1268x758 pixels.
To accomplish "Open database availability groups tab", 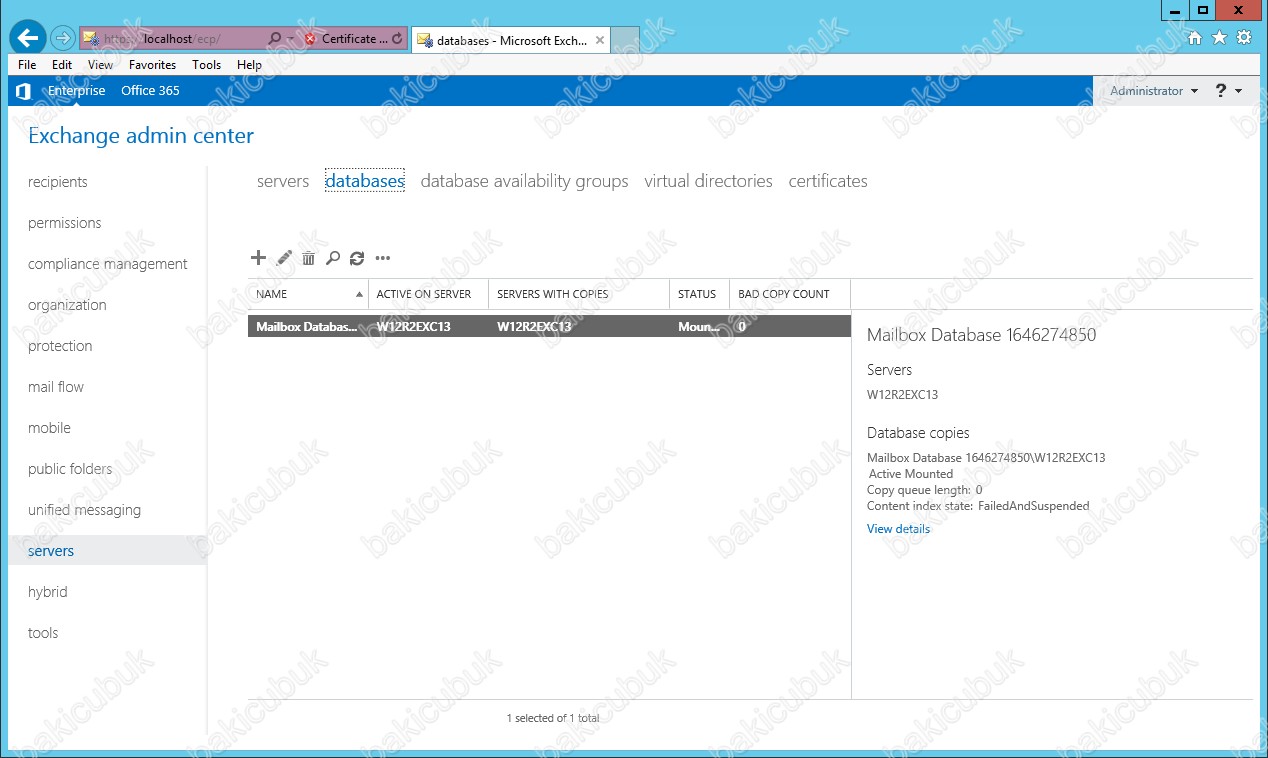I will [524, 181].
